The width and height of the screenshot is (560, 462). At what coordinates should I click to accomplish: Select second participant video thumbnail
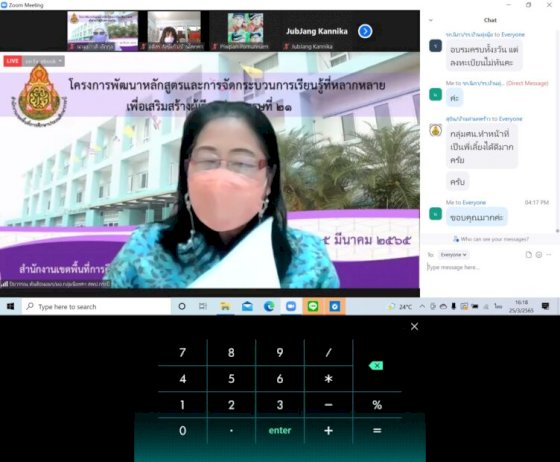click(x=175, y=31)
